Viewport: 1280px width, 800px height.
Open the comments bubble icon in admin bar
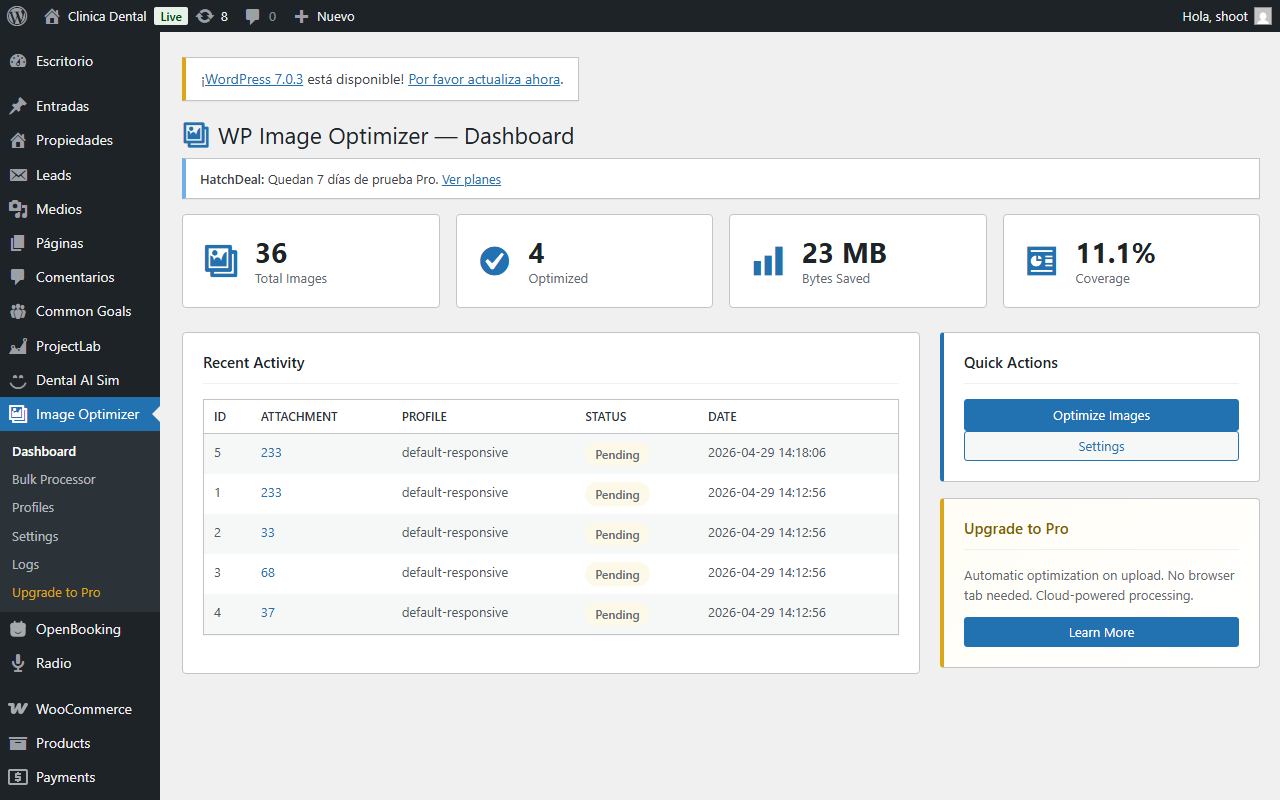(x=253, y=16)
